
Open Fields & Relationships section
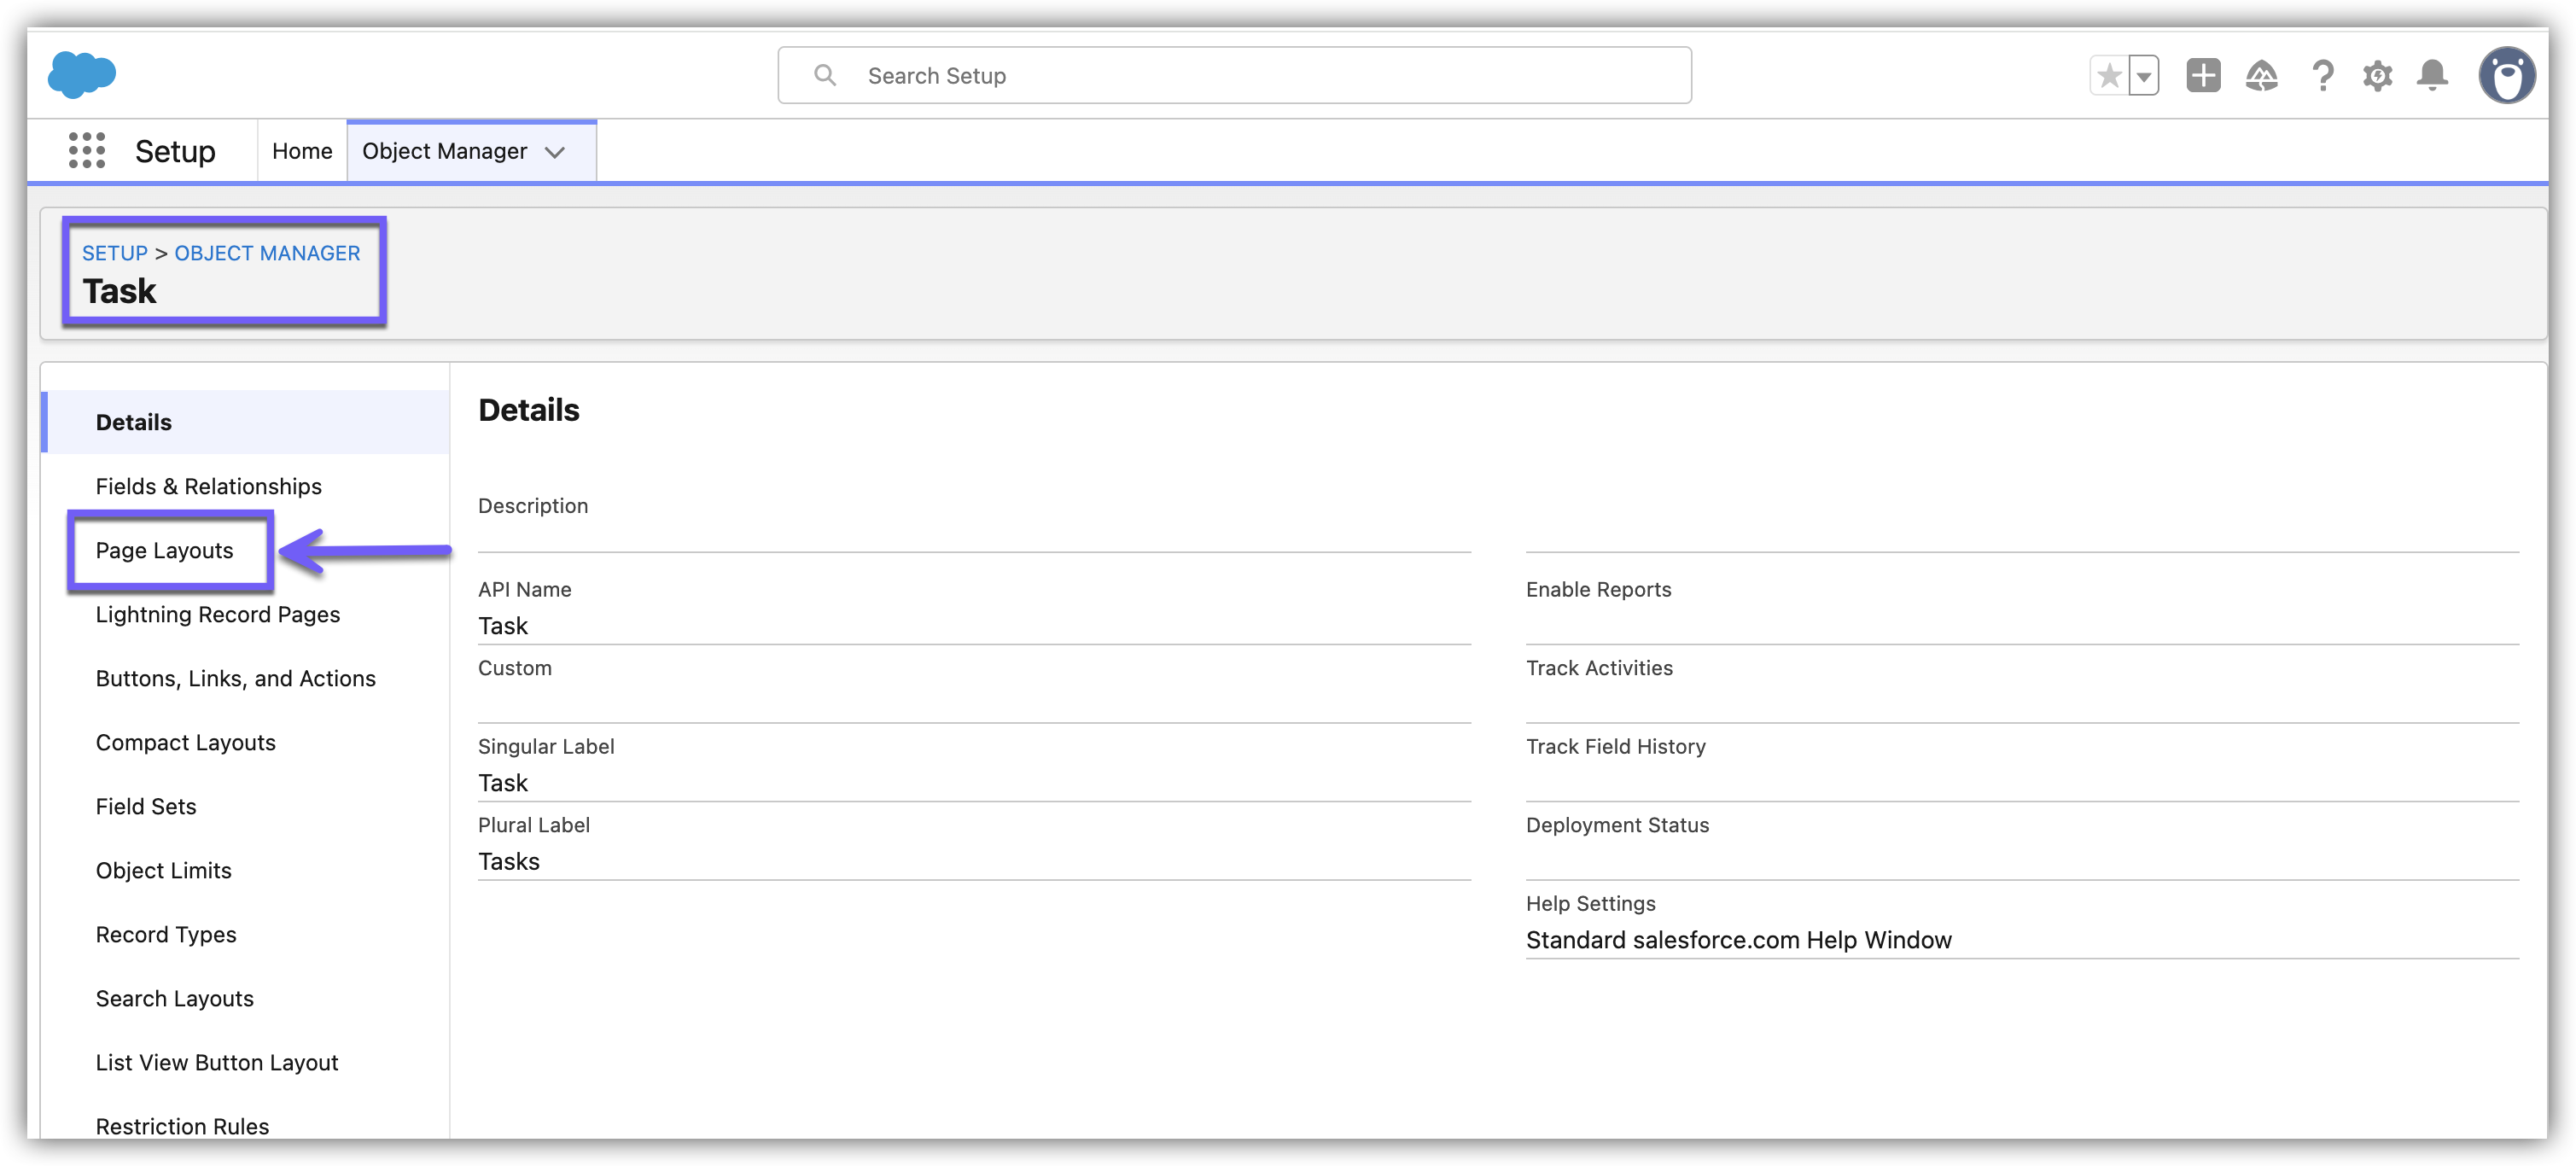click(208, 487)
